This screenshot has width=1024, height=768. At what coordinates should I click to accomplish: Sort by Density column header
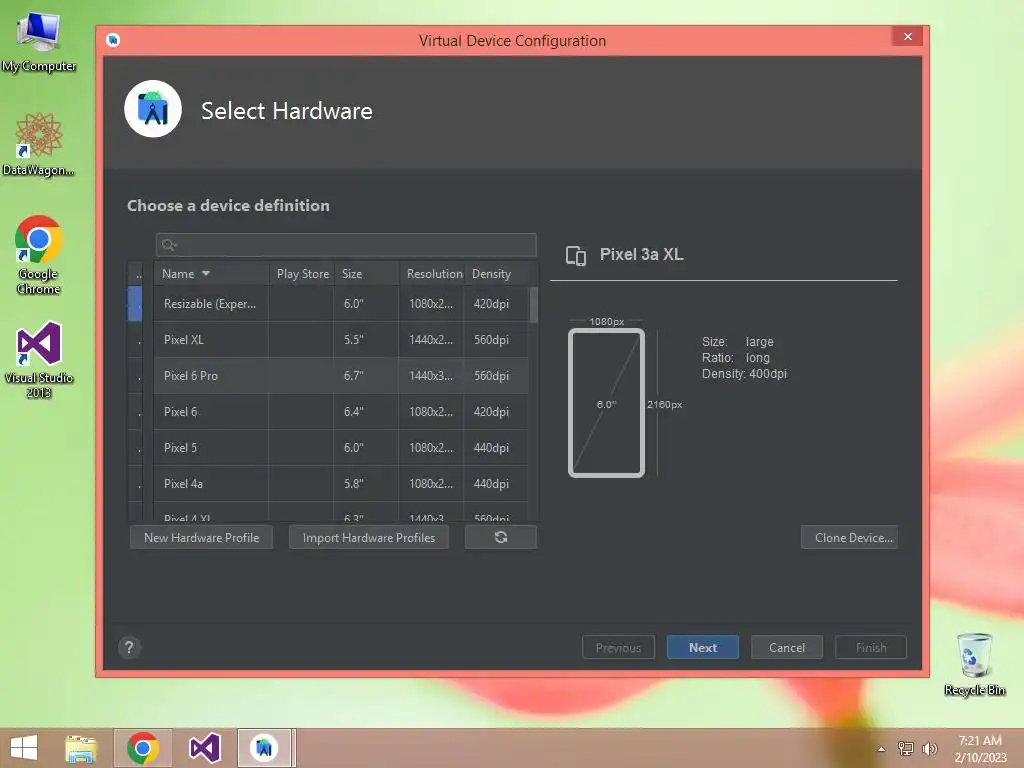(496, 274)
